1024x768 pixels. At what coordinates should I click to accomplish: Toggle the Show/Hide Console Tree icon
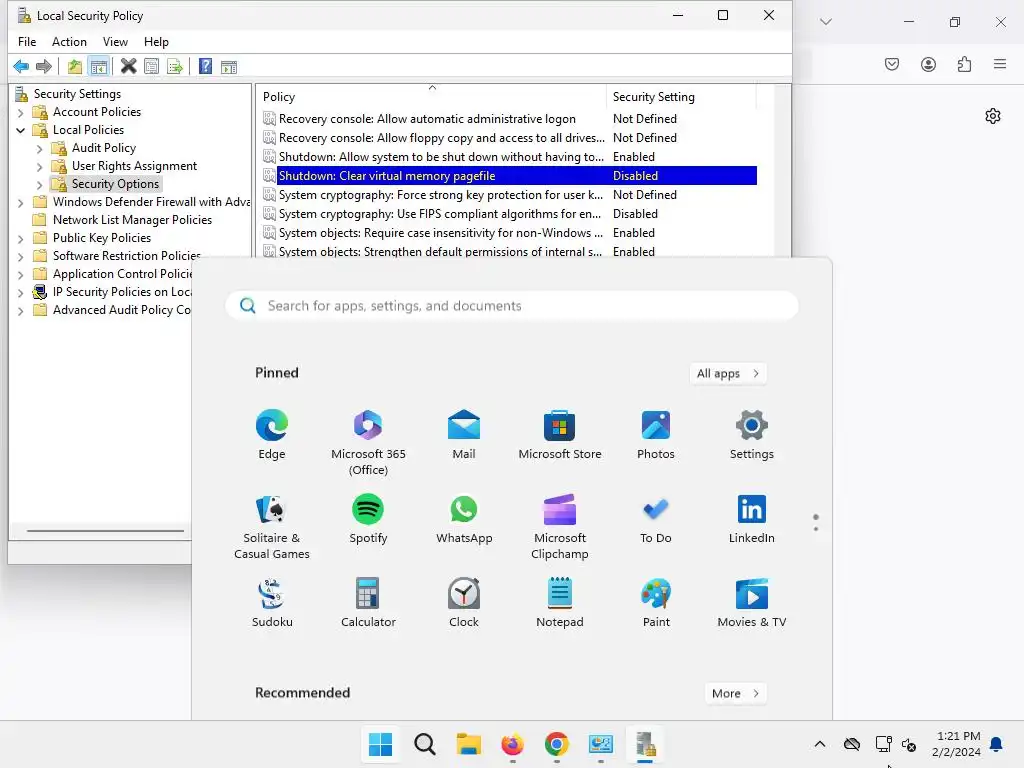[x=99, y=67]
